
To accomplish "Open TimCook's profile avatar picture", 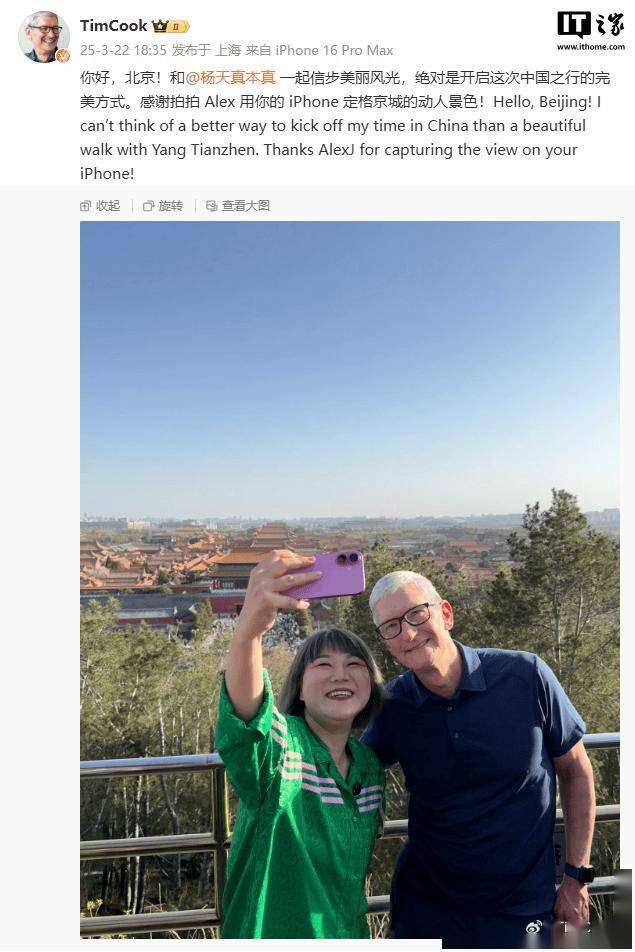I will (x=43, y=36).
